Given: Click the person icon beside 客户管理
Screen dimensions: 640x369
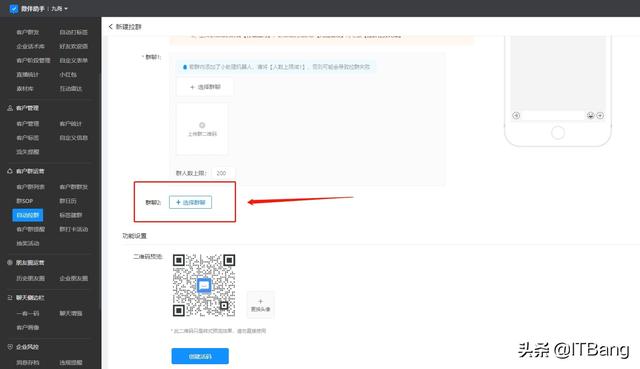Looking at the screenshot, I should coord(10,108).
